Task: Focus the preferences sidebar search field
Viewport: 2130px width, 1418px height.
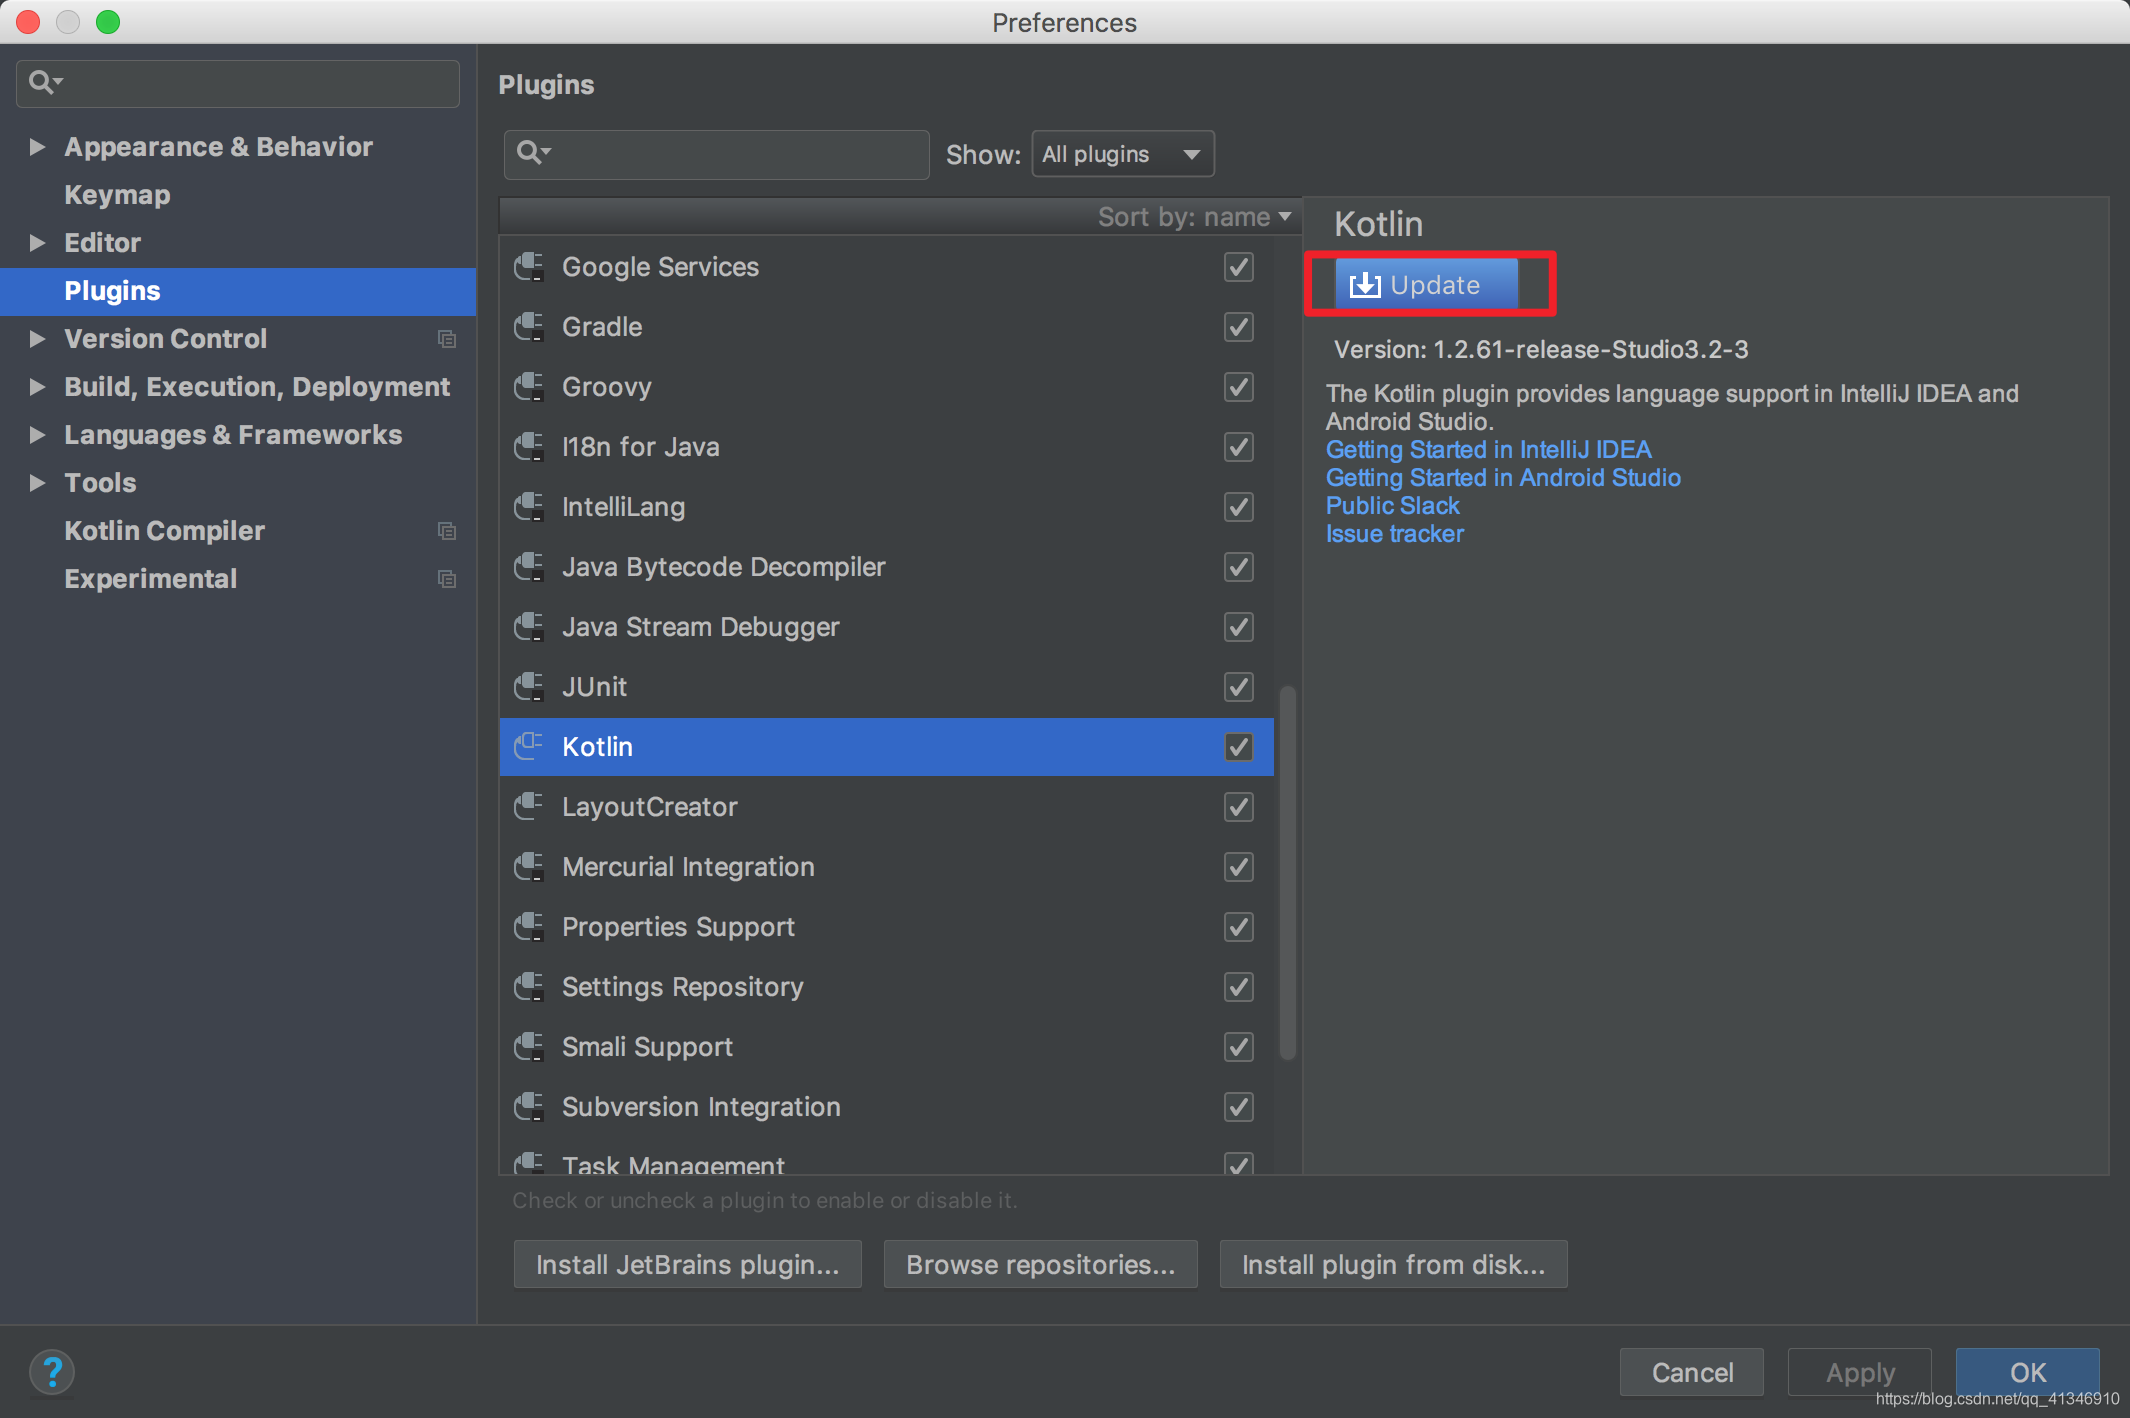Action: (x=238, y=83)
